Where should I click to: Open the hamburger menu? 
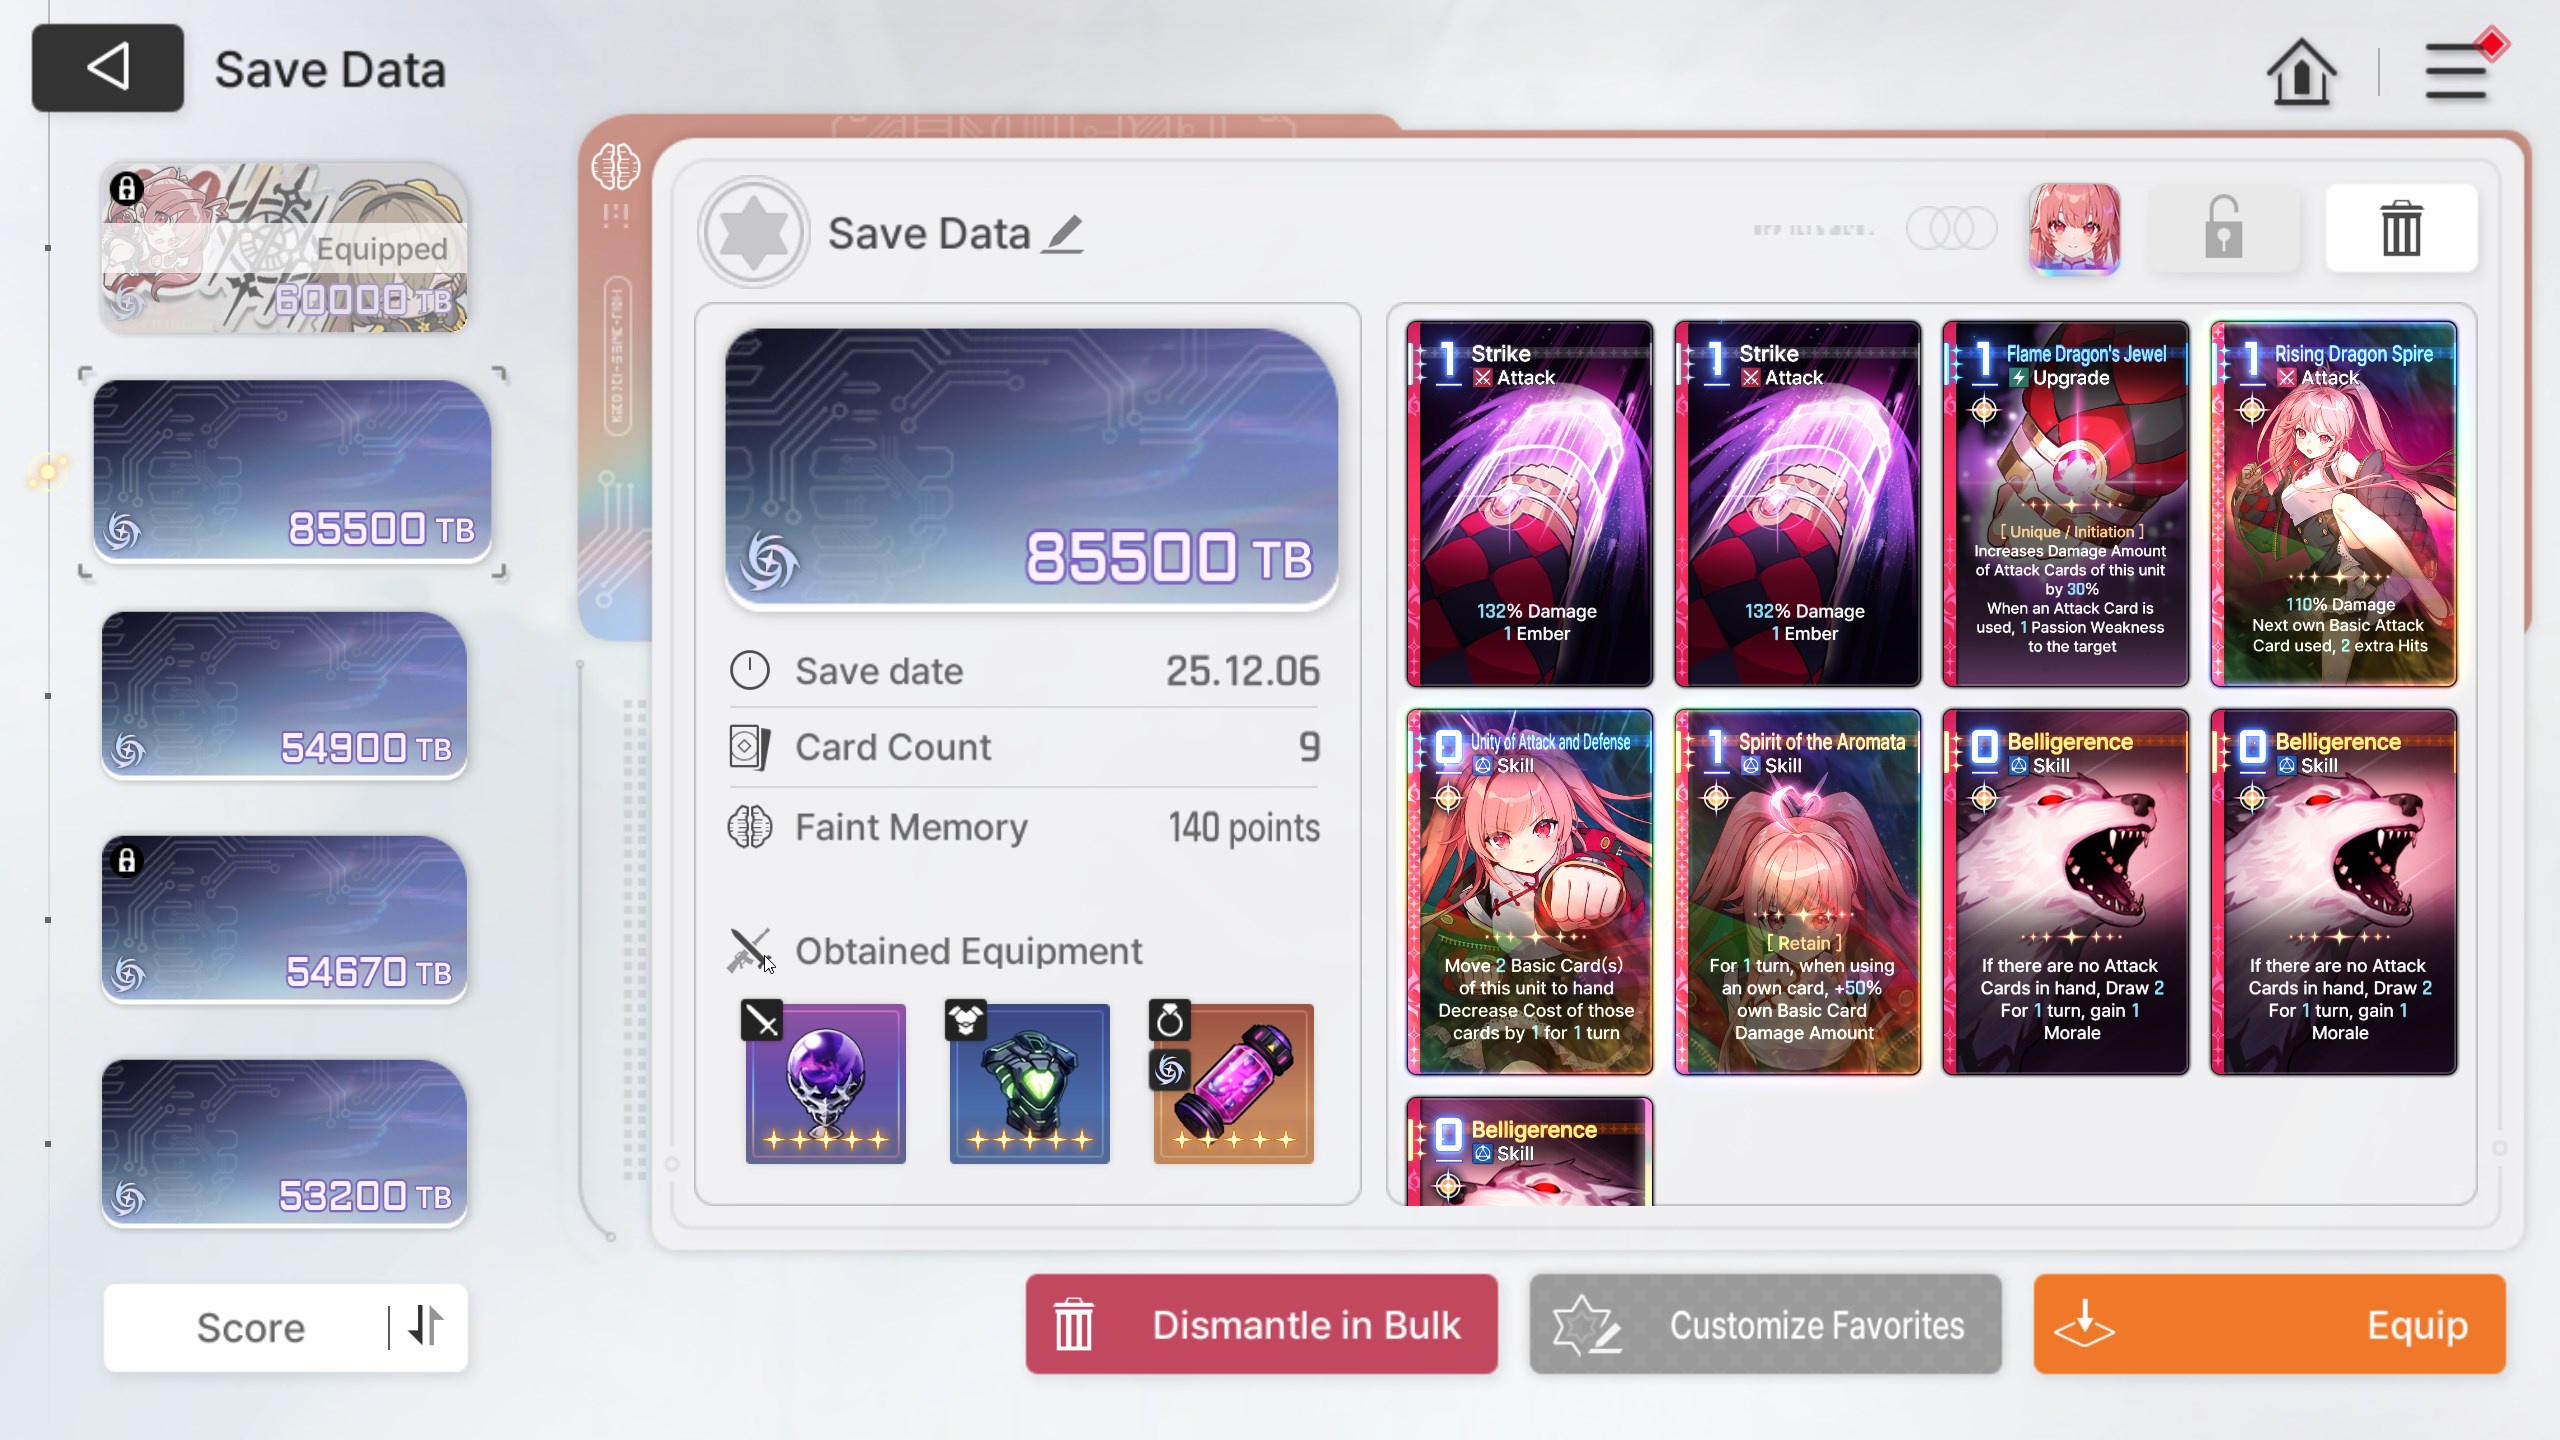(2456, 72)
